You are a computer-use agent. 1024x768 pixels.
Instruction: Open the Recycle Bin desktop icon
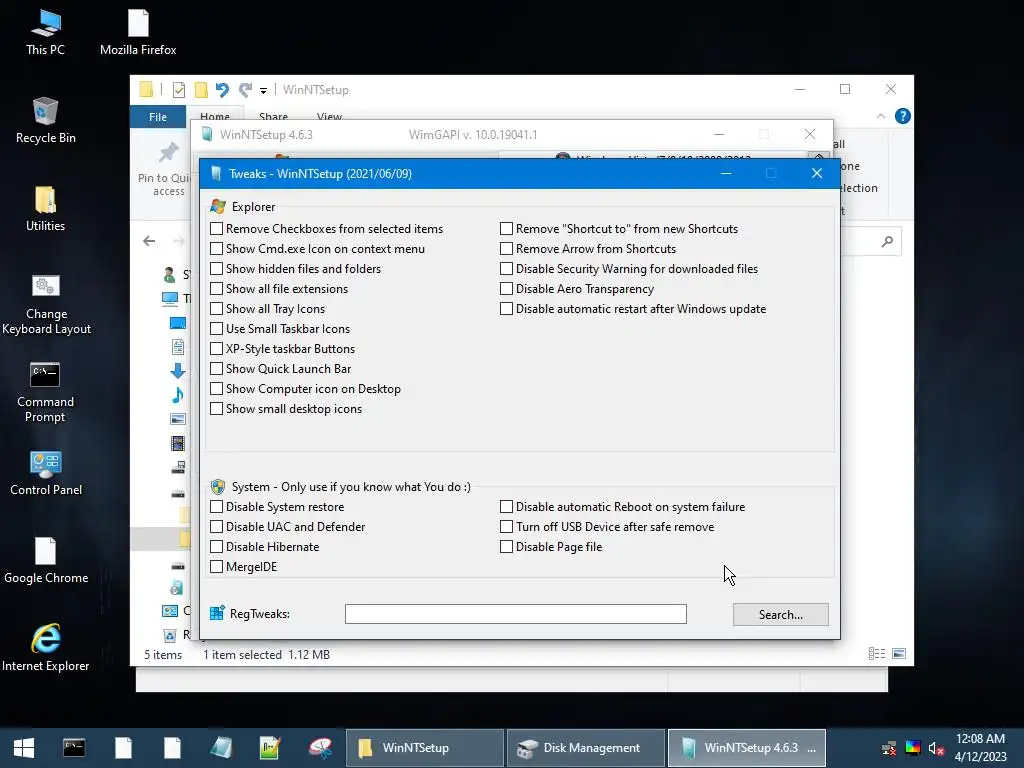point(45,121)
